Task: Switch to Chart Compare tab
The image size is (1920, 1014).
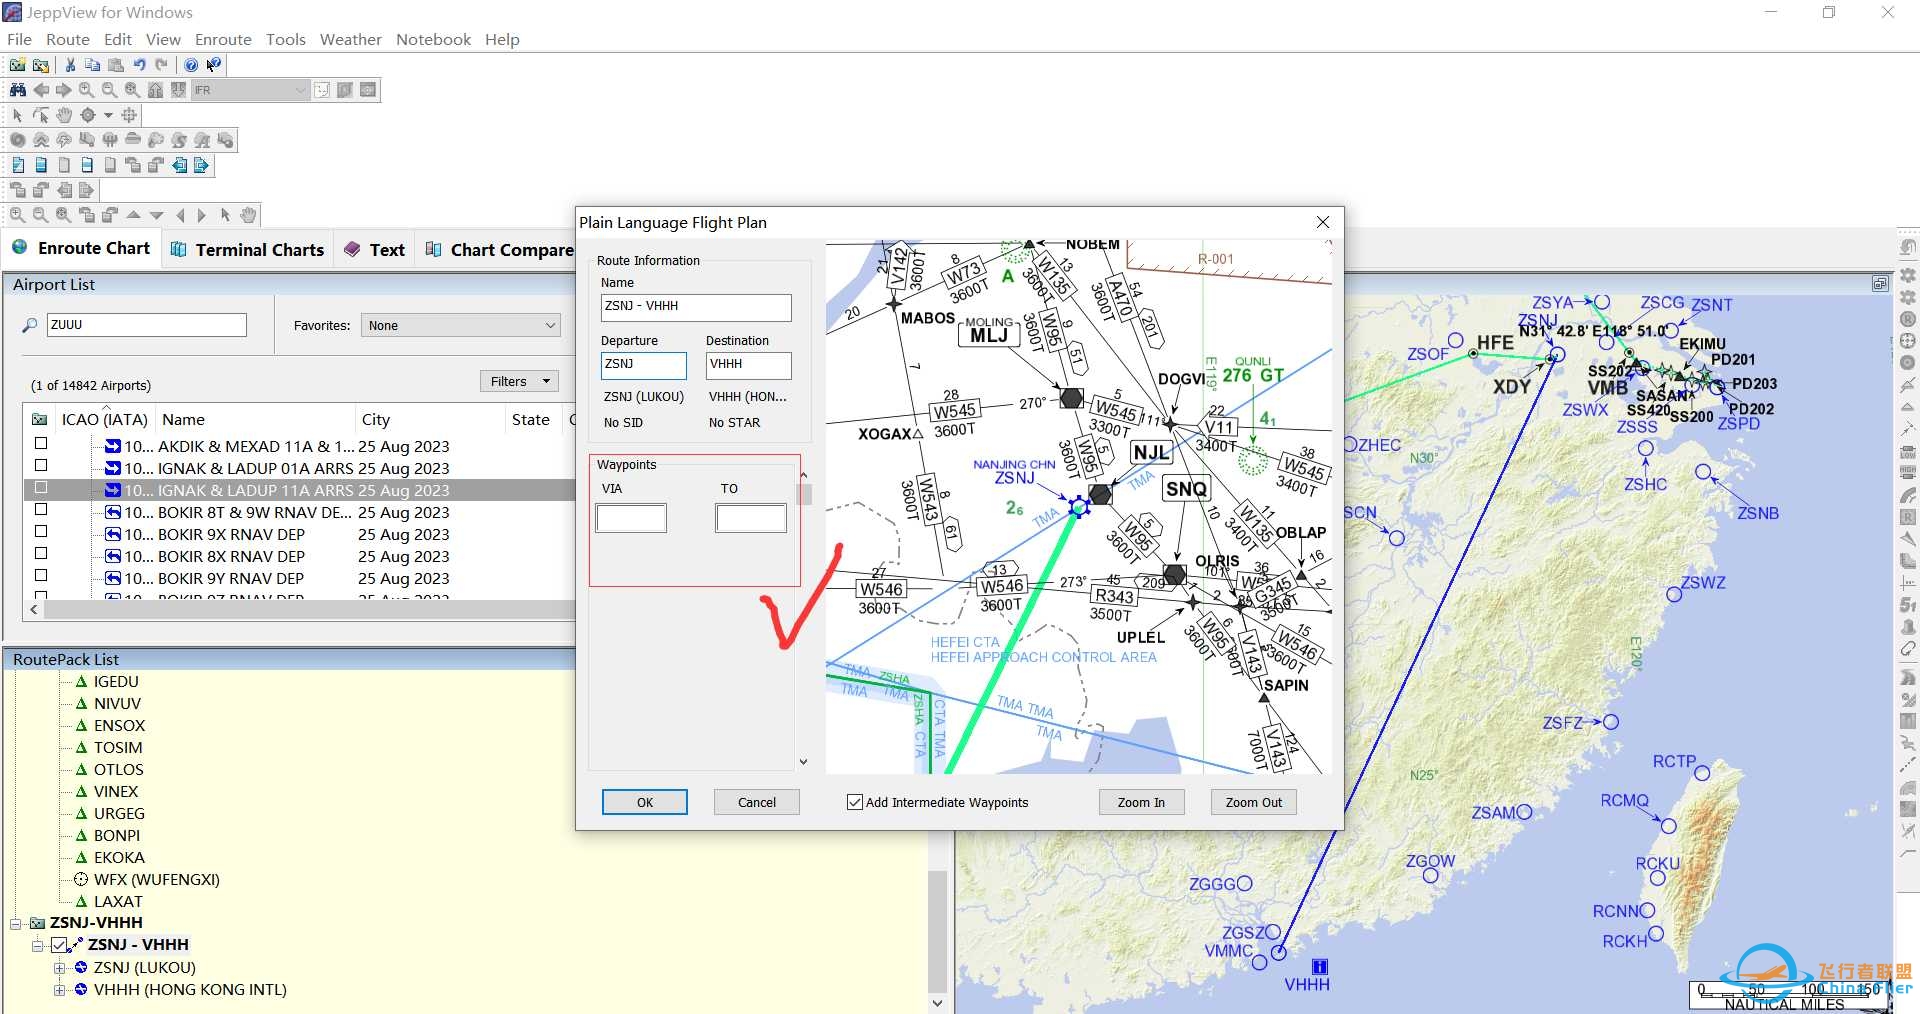Action: (x=499, y=250)
